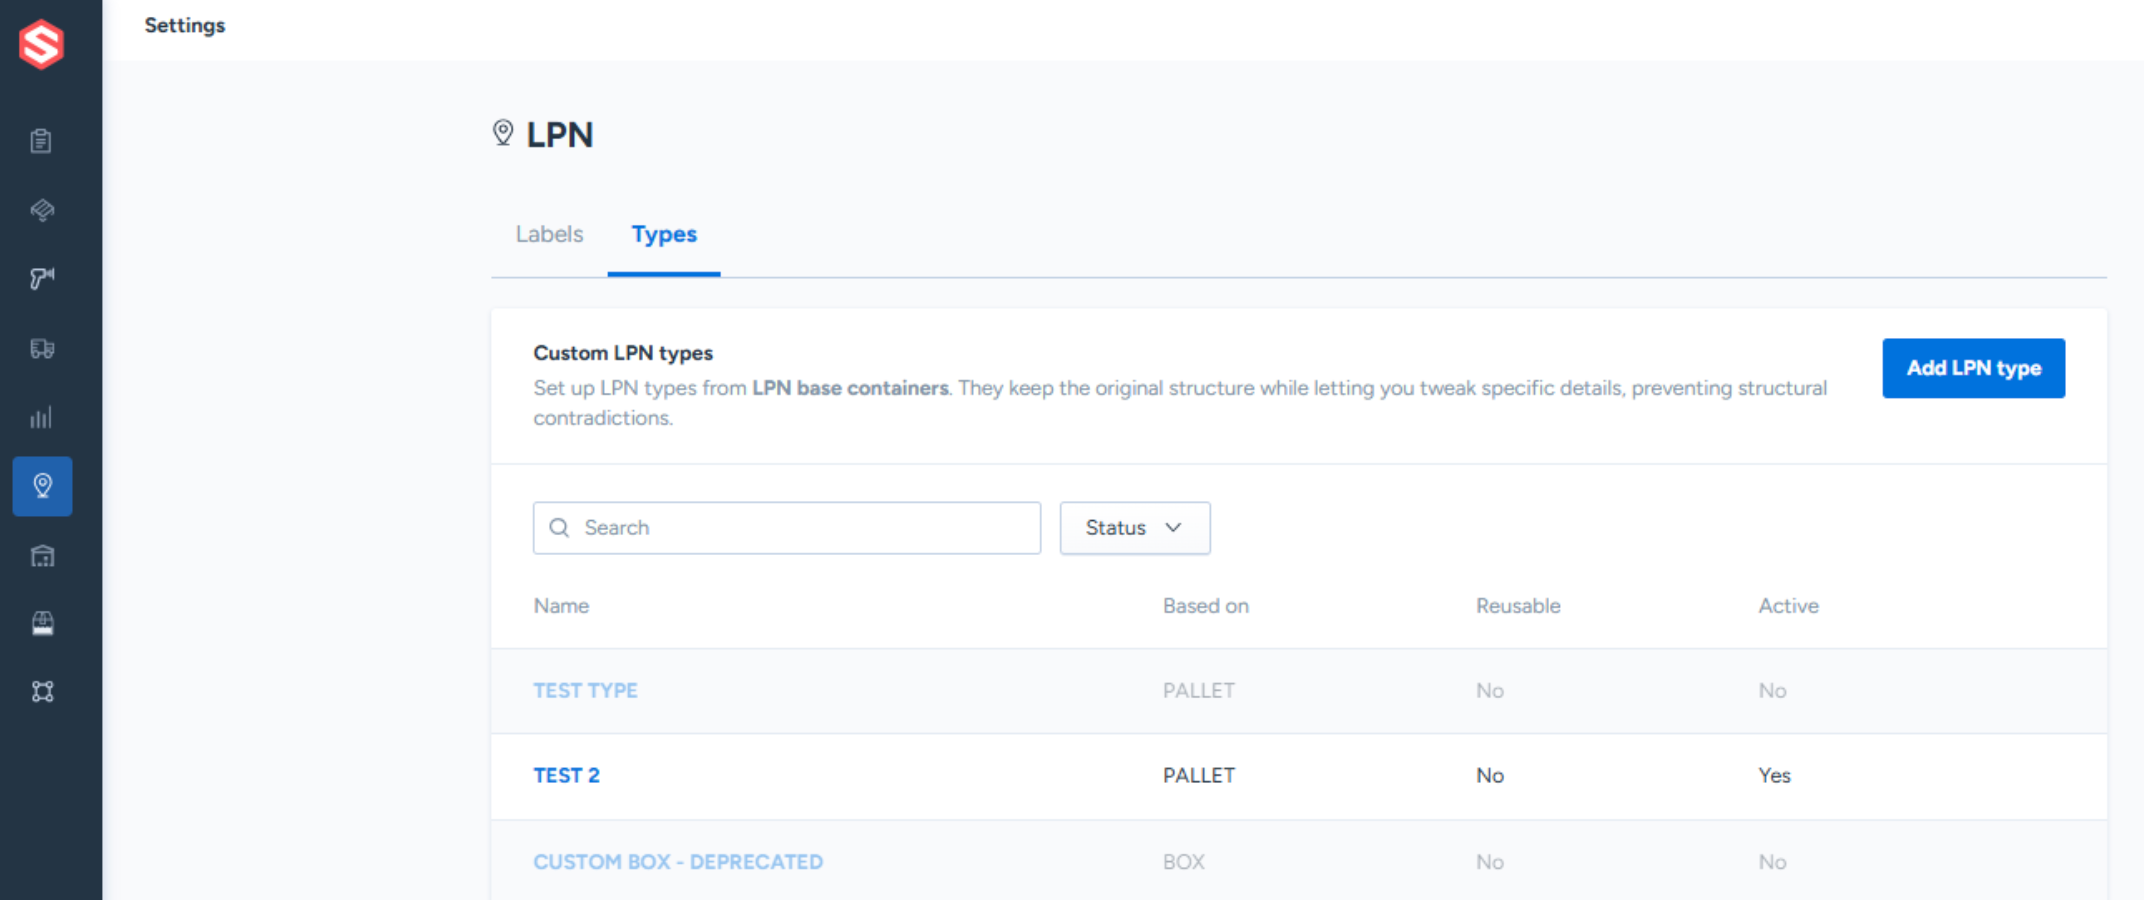This screenshot has width=2144, height=900.
Task: Open the scanner gun icon in sidebar
Action: (42, 278)
